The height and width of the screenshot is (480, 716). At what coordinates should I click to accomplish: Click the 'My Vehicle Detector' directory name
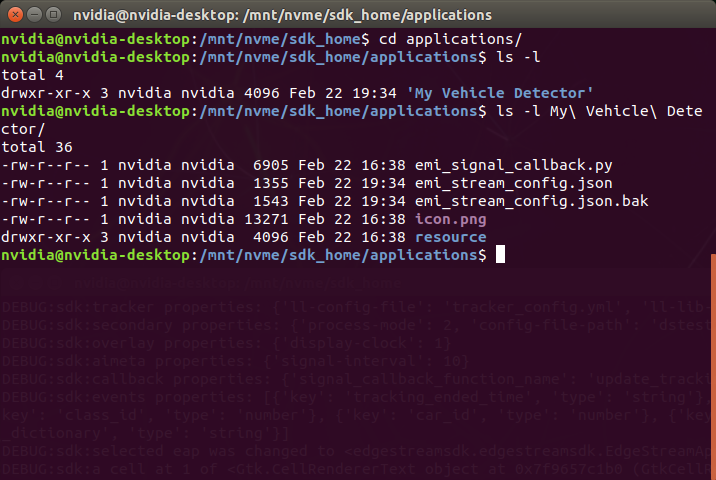click(500, 93)
